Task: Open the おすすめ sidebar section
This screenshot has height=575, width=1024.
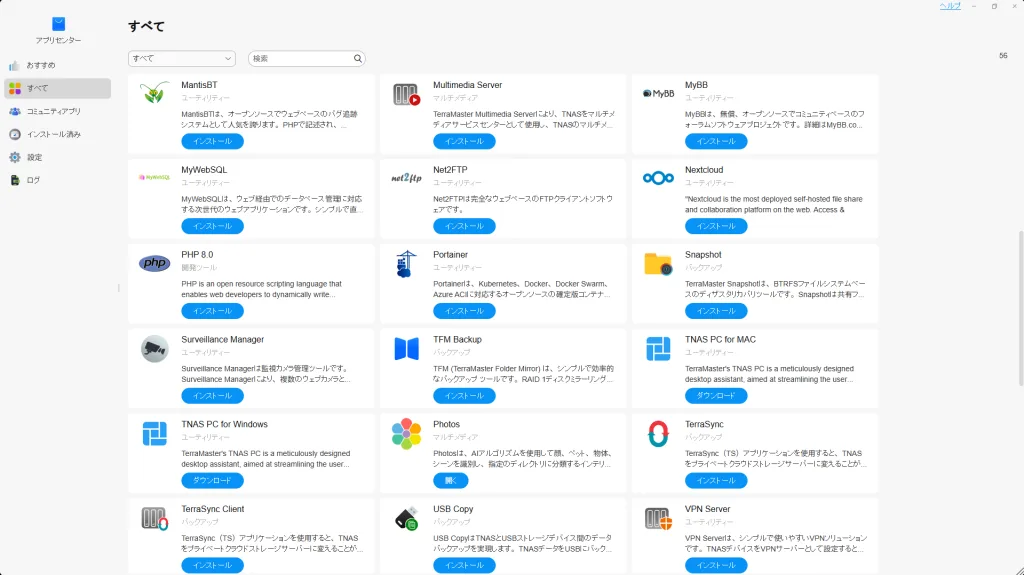Action: [57, 65]
